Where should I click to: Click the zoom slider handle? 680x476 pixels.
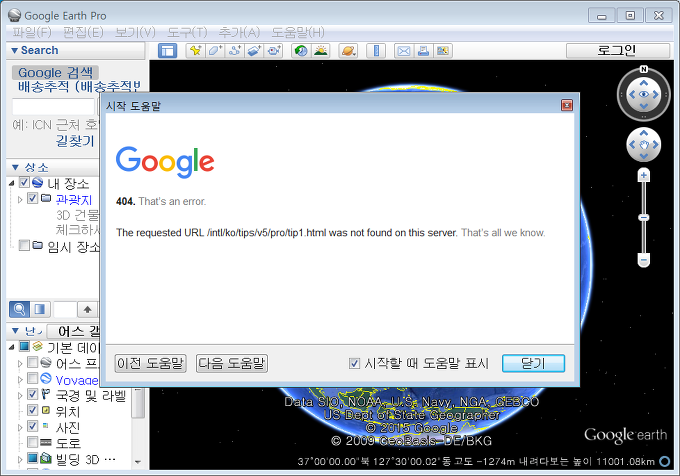click(x=644, y=217)
